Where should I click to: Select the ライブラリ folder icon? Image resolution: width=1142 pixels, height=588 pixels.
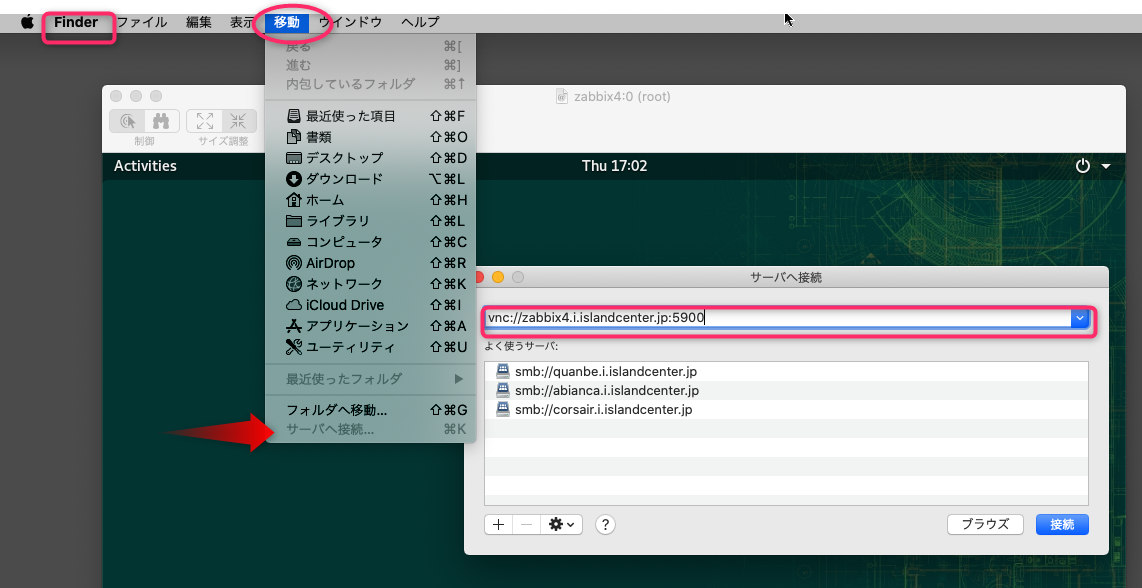[294, 221]
